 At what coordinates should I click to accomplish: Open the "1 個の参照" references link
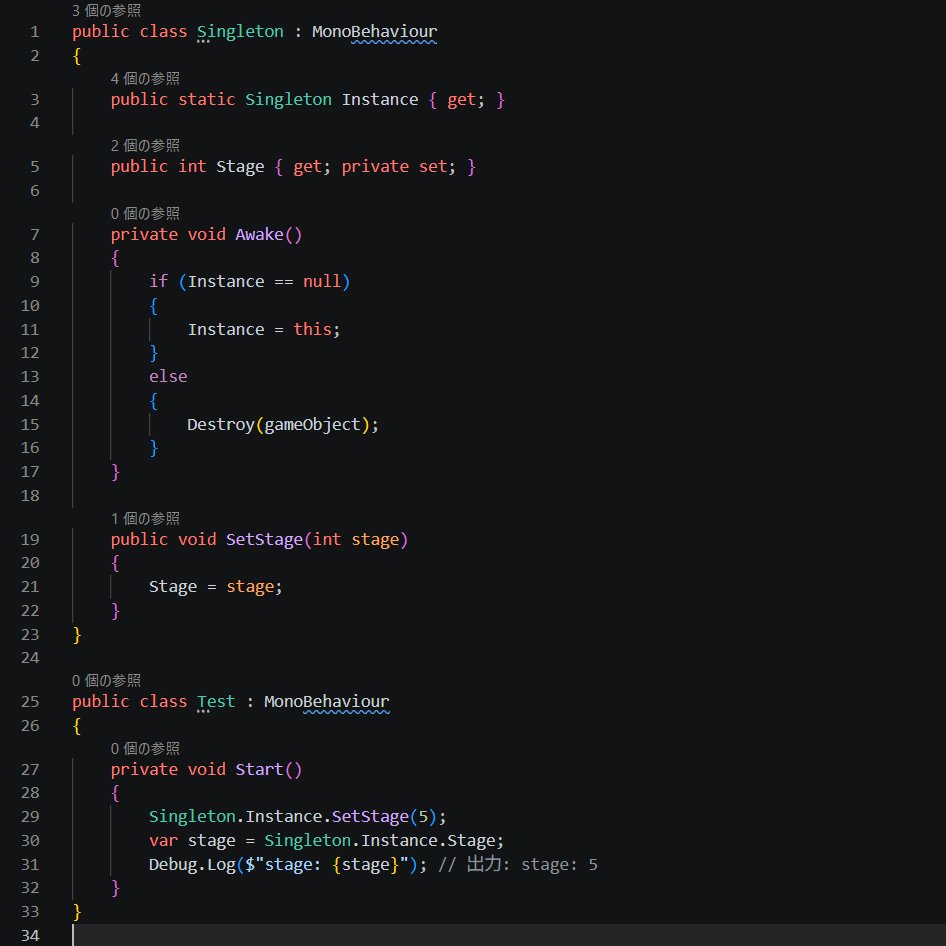(145, 518)
